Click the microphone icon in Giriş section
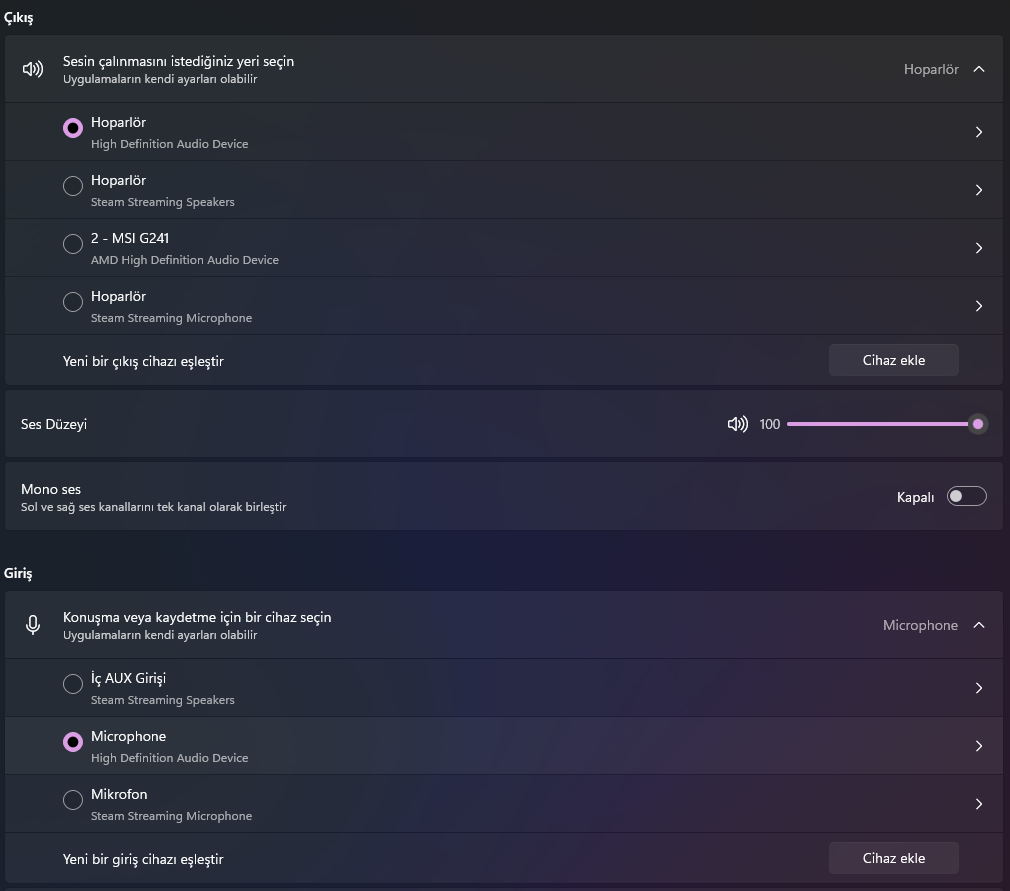 click(33, 625)
